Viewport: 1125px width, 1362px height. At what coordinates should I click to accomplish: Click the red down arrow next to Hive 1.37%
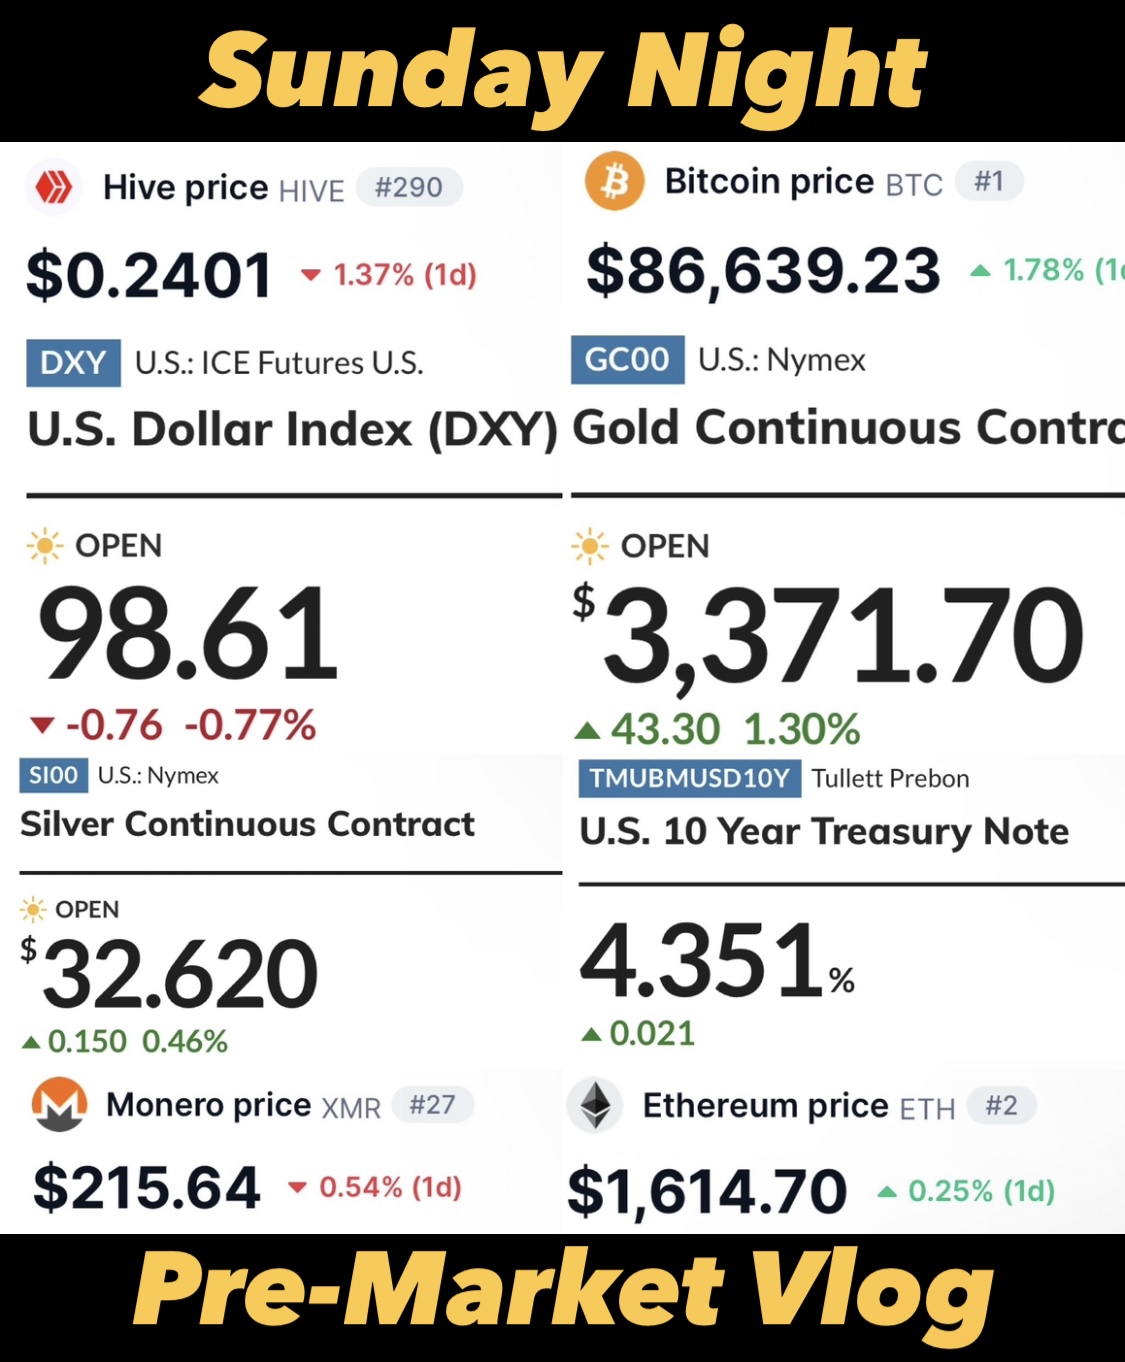click(x=311, y=275)
